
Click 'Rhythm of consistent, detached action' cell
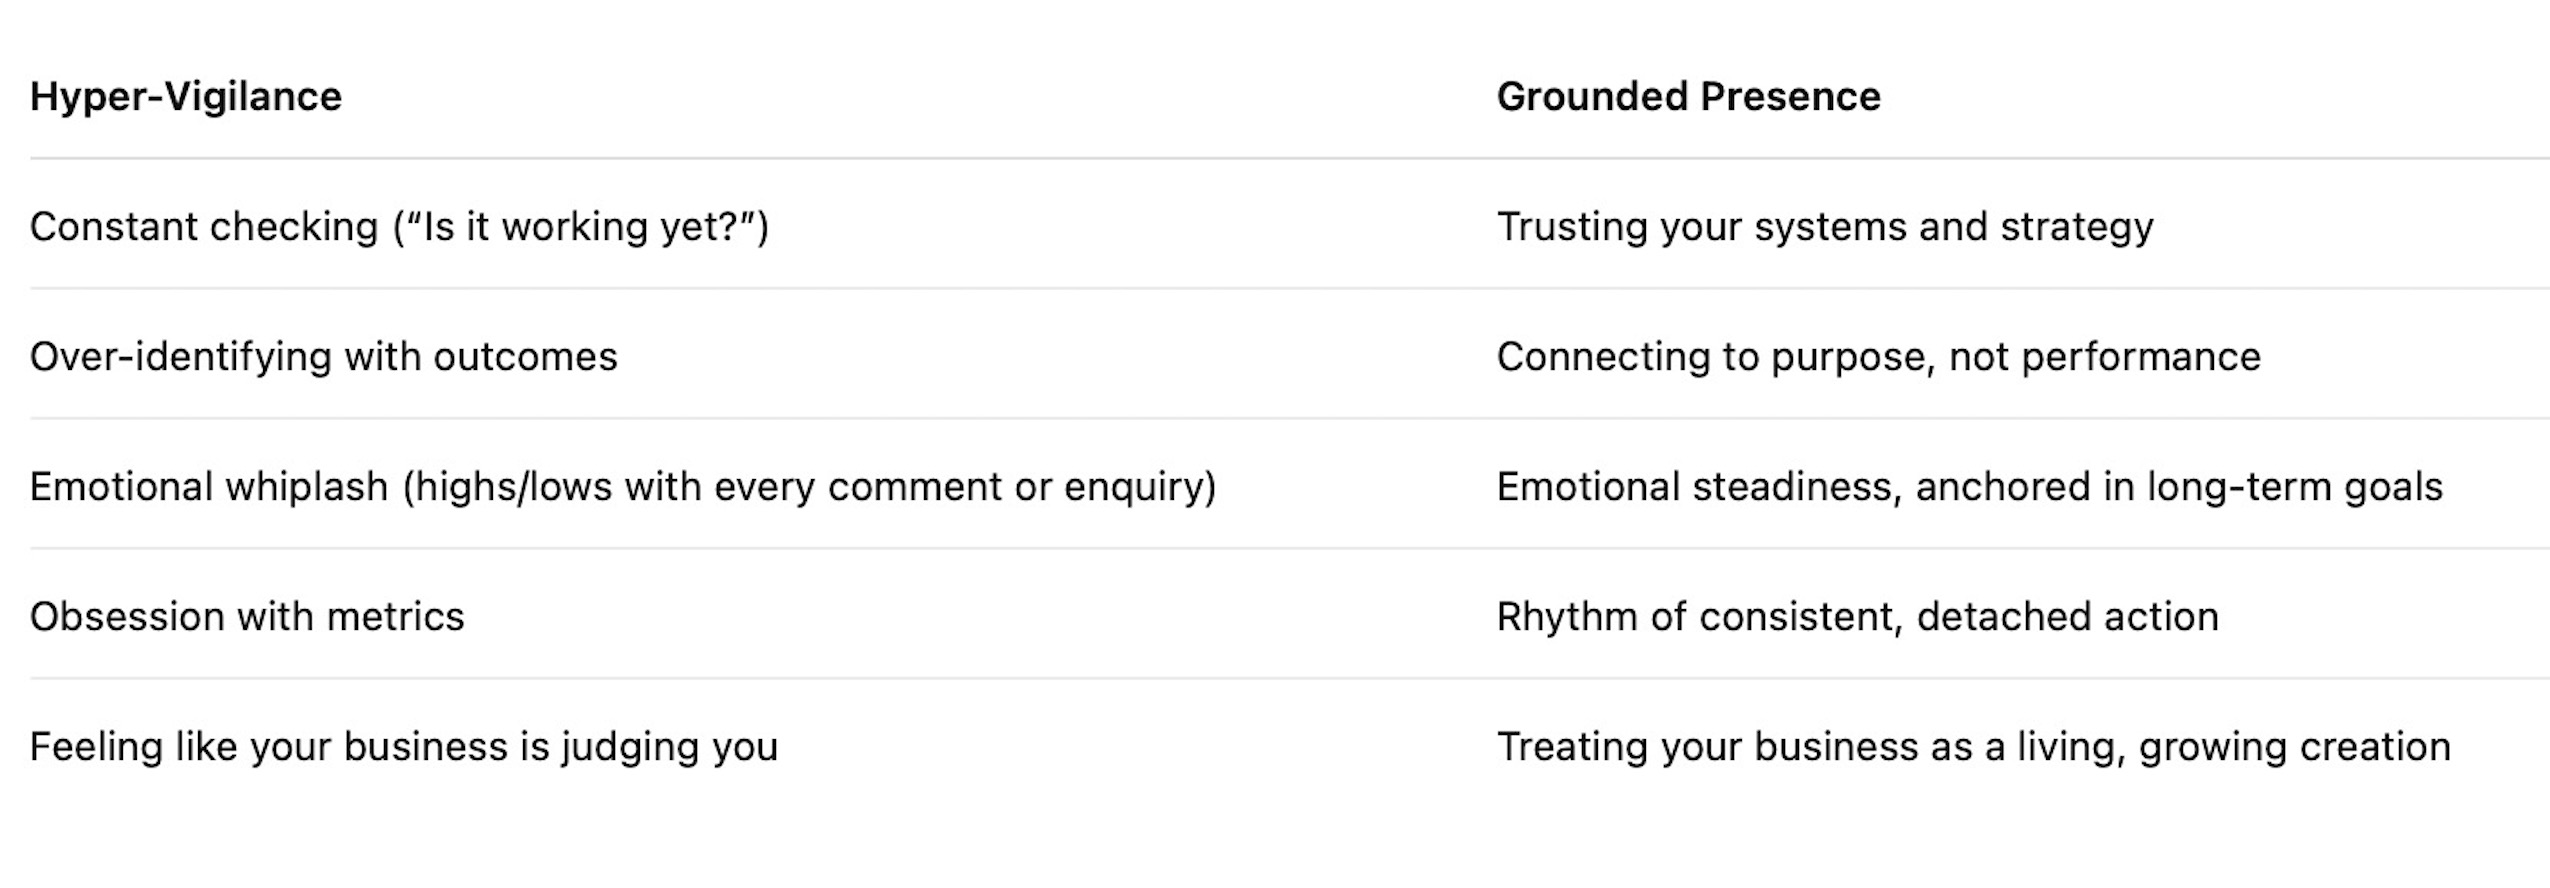coord(1857,617)
